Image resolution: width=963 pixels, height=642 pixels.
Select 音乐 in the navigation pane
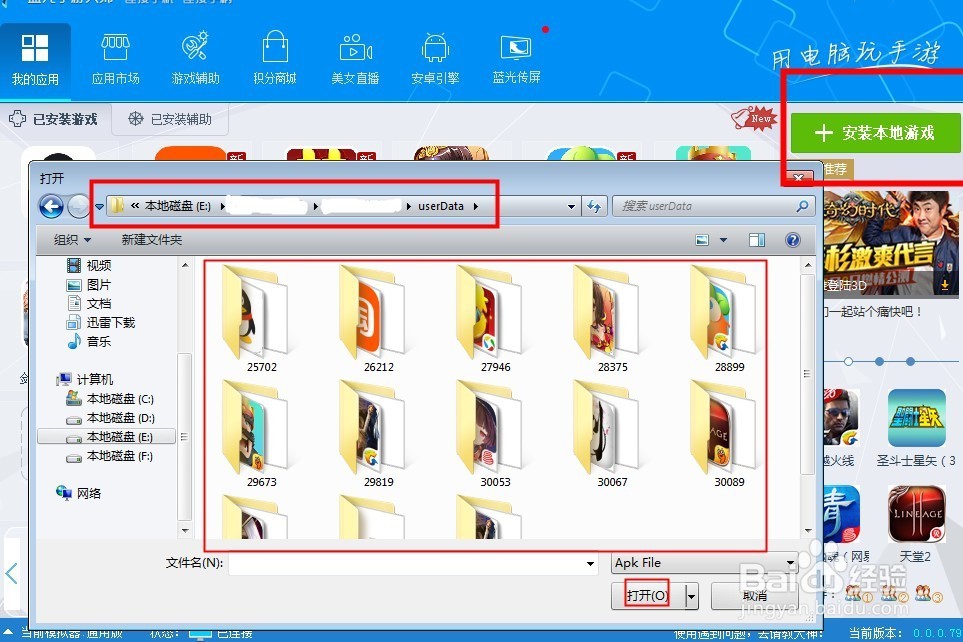[90, 342]
